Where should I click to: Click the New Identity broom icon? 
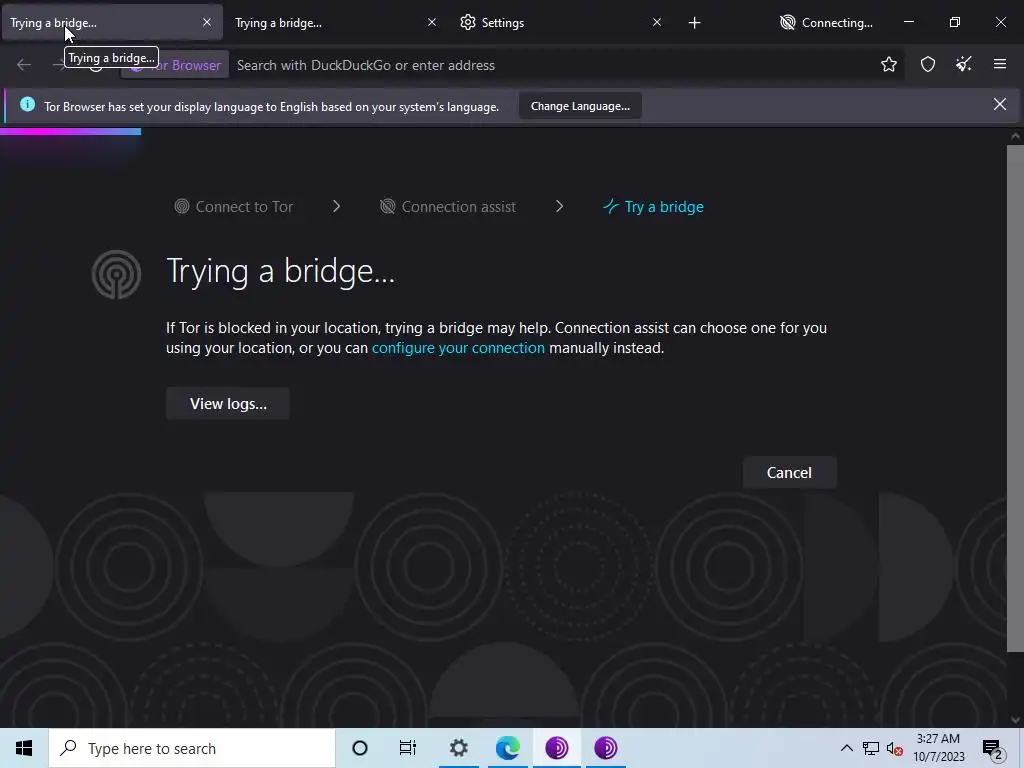pyautogui.click(x=963, y=65)
